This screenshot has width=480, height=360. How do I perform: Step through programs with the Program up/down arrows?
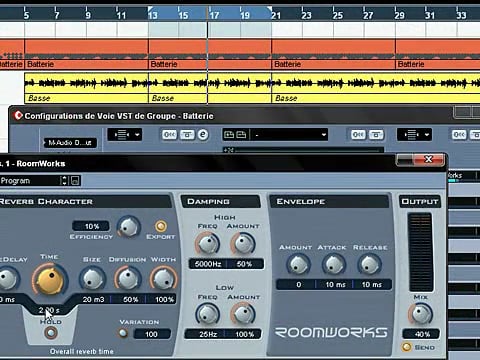(x=64, y=181)
